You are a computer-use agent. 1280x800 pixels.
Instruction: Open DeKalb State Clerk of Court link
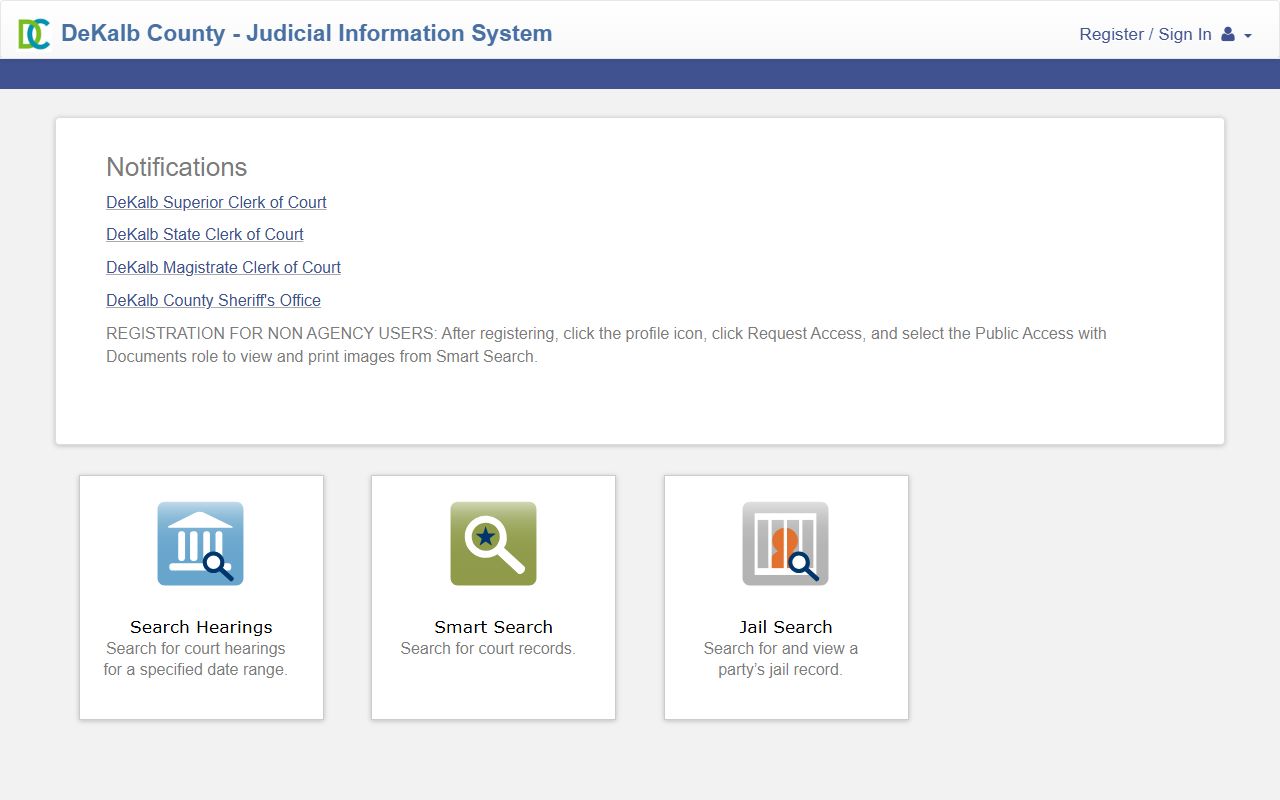(x=205, y=234)
